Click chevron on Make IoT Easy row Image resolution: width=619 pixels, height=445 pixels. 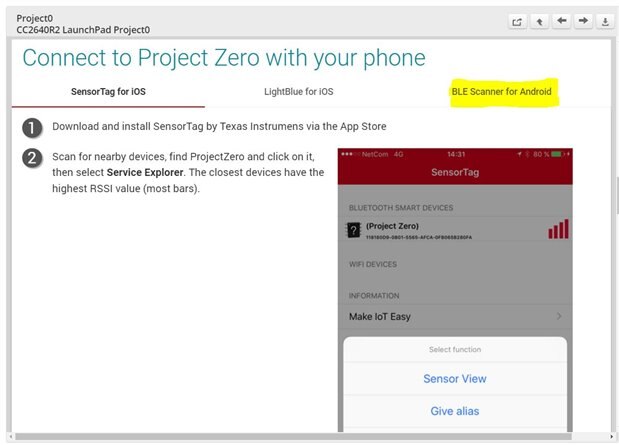pos(559,316)
